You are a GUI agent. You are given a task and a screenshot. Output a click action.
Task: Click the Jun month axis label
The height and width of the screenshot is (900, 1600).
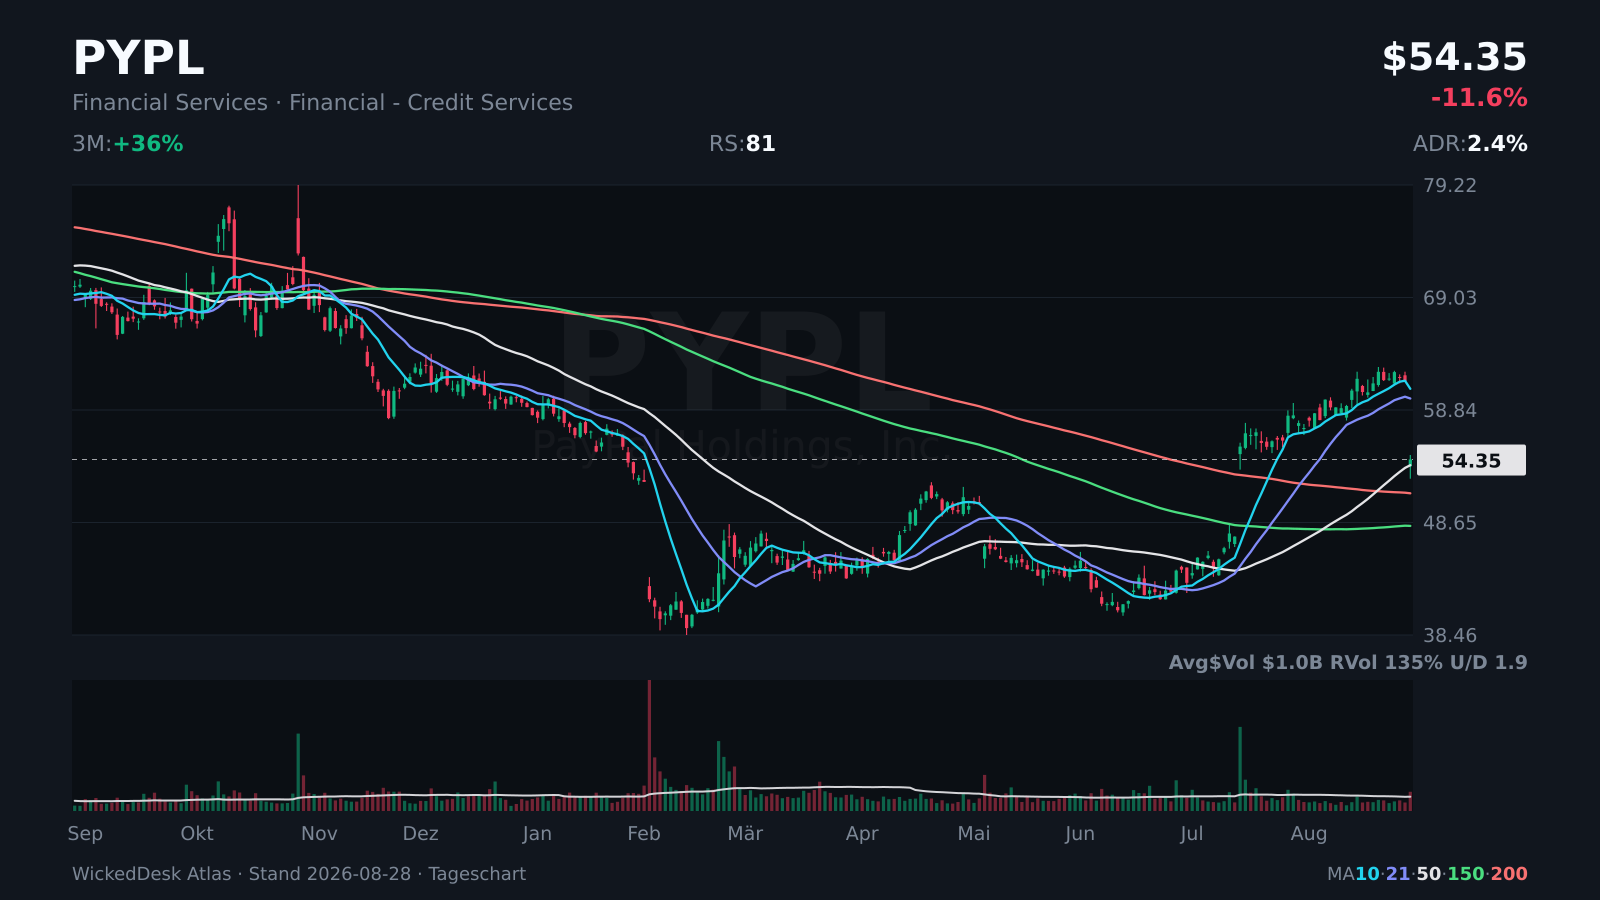tap(1080, 834)
